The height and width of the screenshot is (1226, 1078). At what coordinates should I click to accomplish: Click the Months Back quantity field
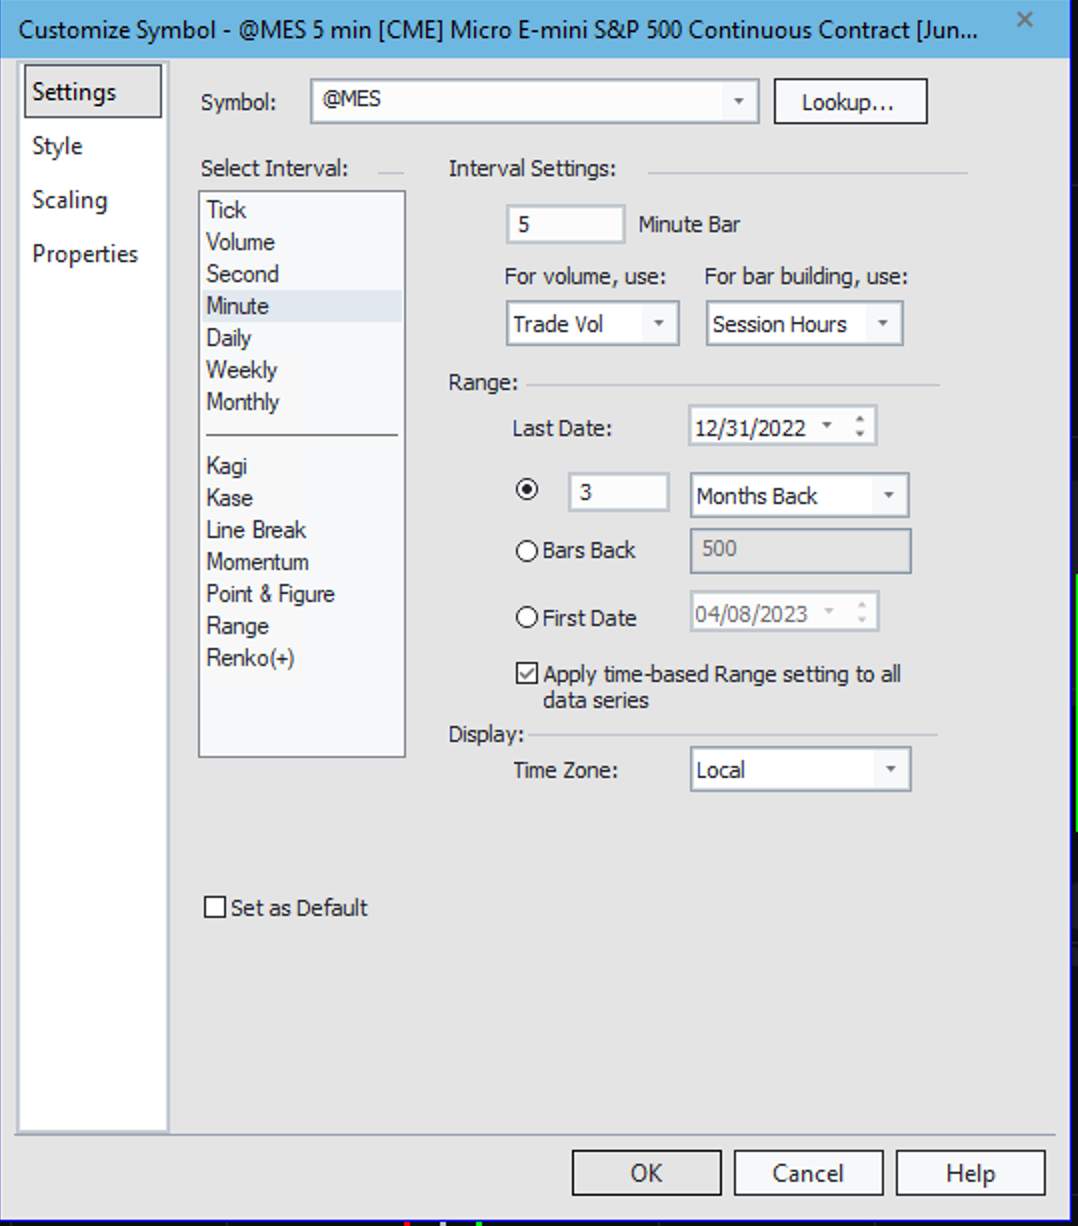619,492
